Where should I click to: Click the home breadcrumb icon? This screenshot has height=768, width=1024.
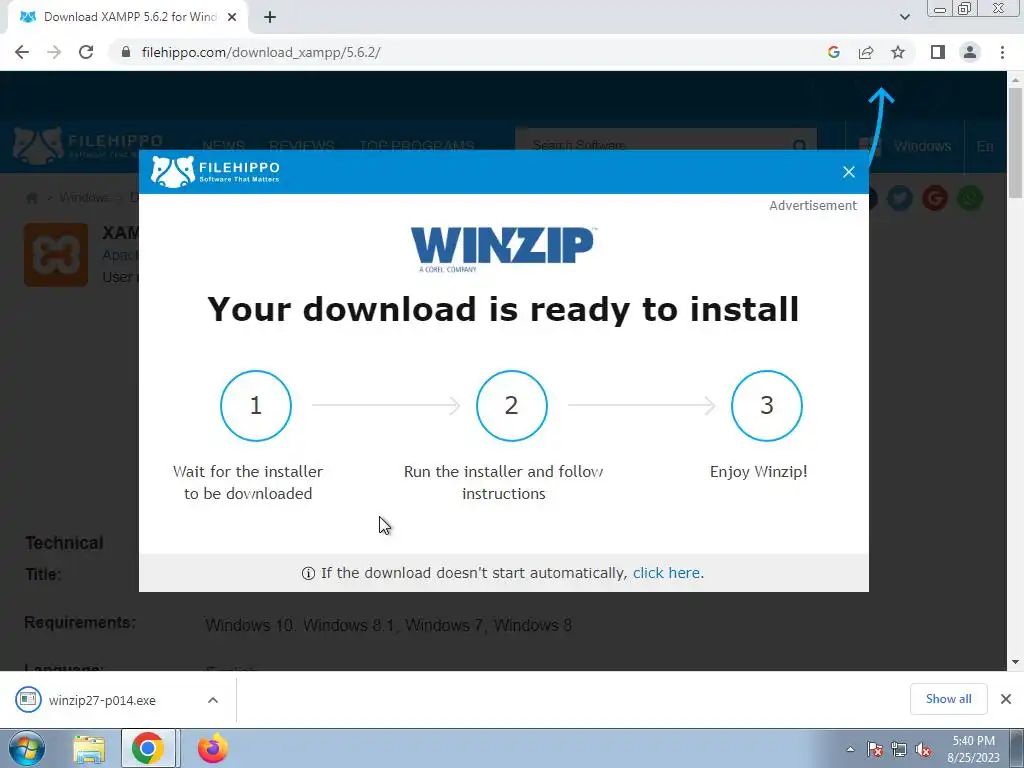(x=31, y=197)
